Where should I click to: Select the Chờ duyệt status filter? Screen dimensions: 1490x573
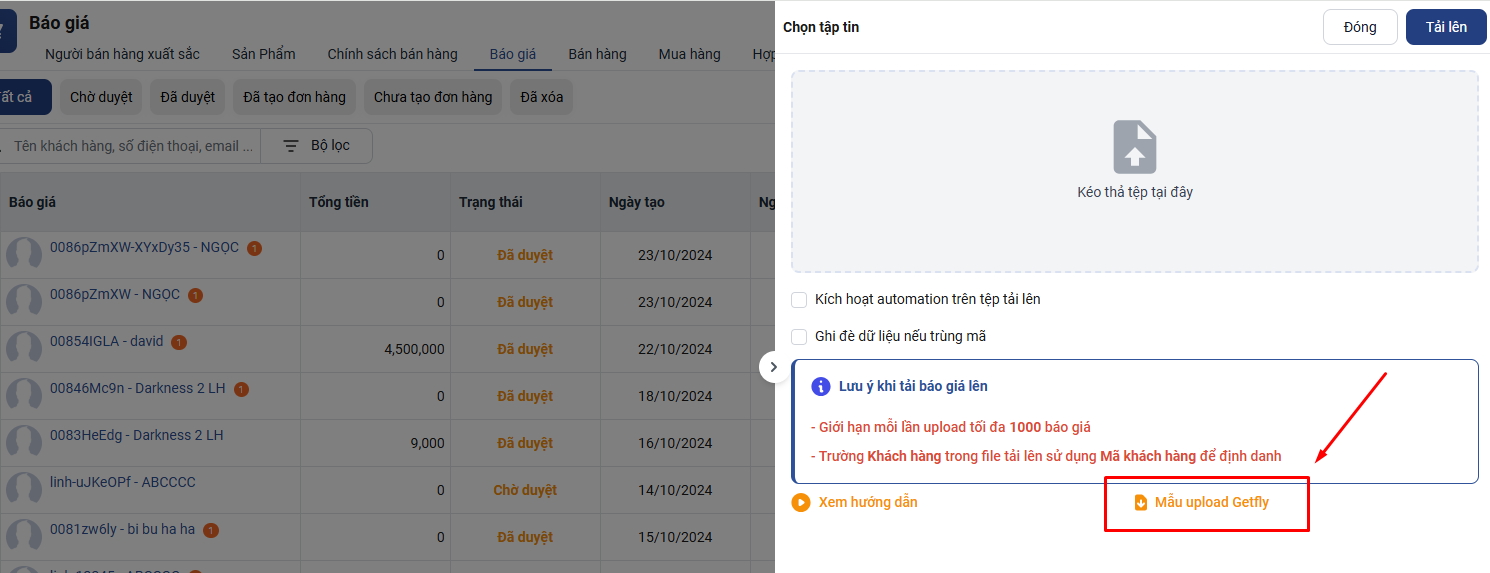101,97
